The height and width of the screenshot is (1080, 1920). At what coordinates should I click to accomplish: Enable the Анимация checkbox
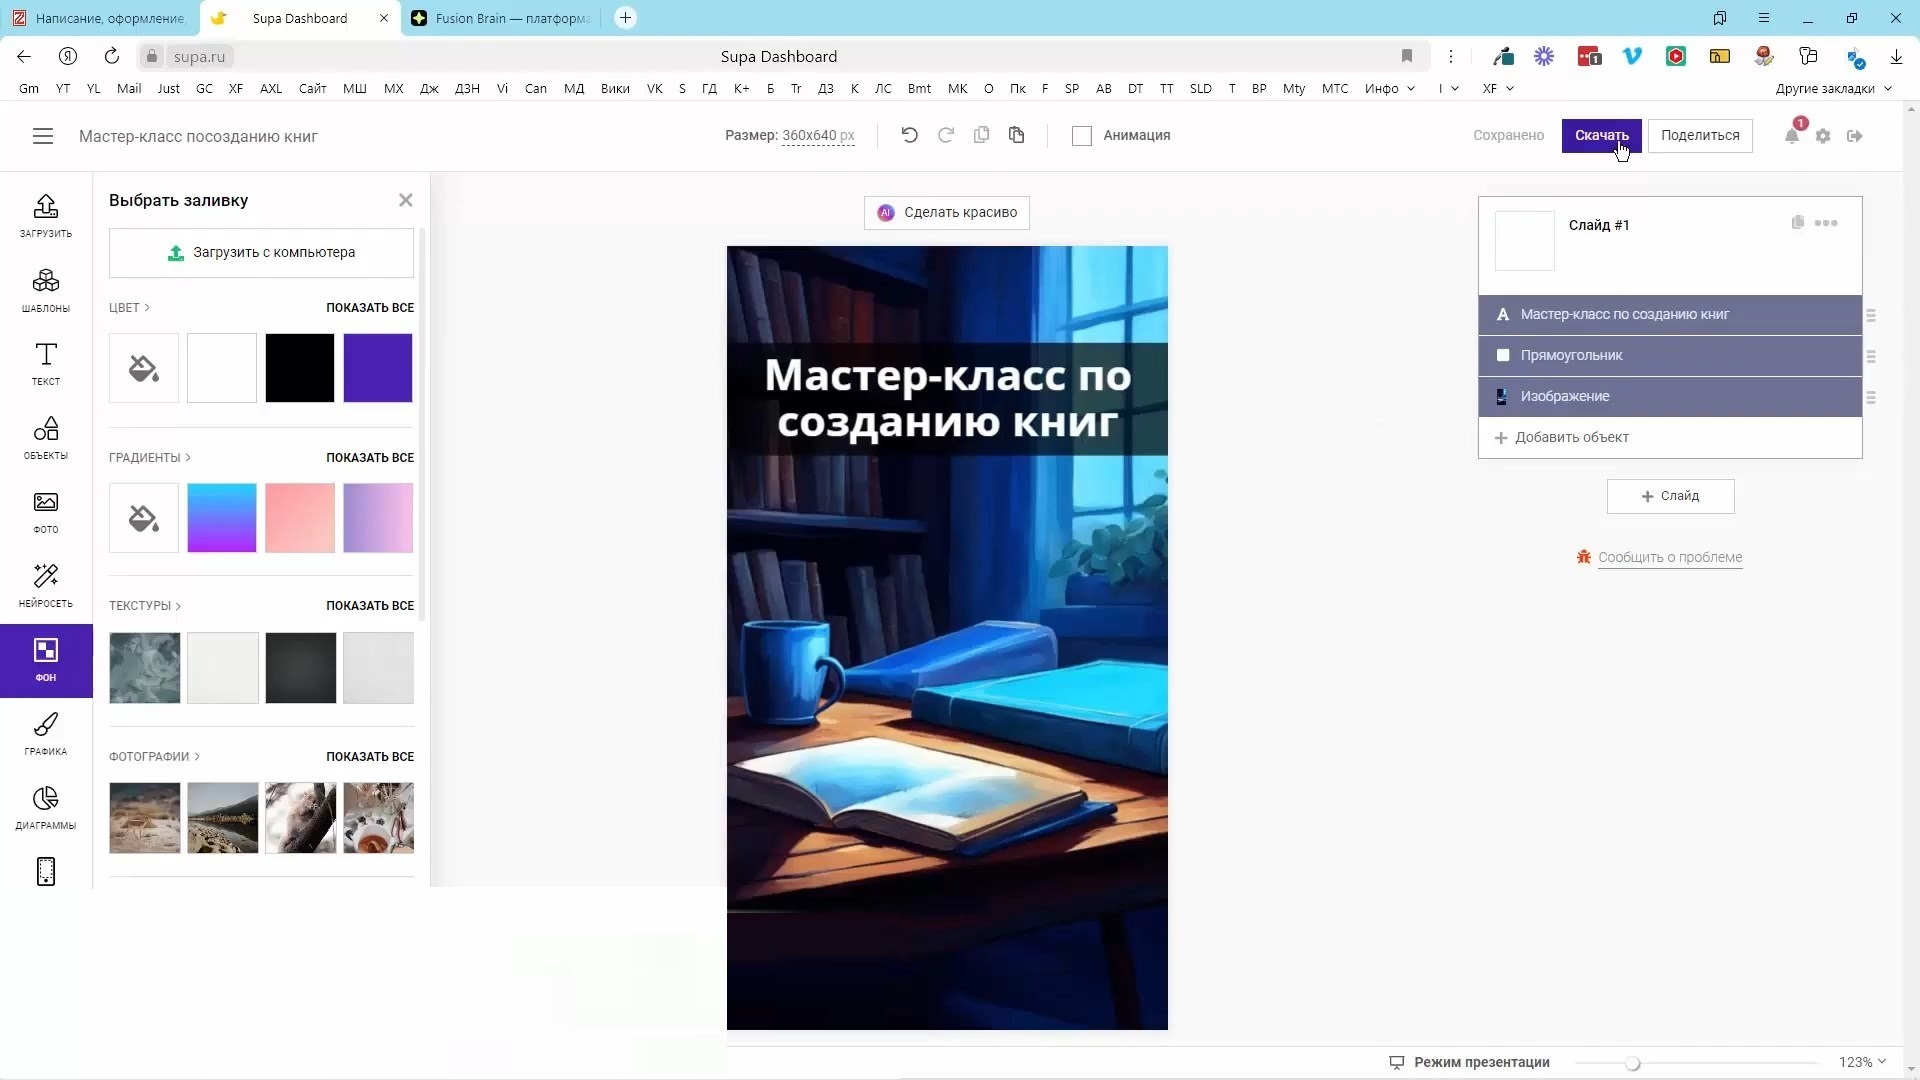(x=1082, y=136)
